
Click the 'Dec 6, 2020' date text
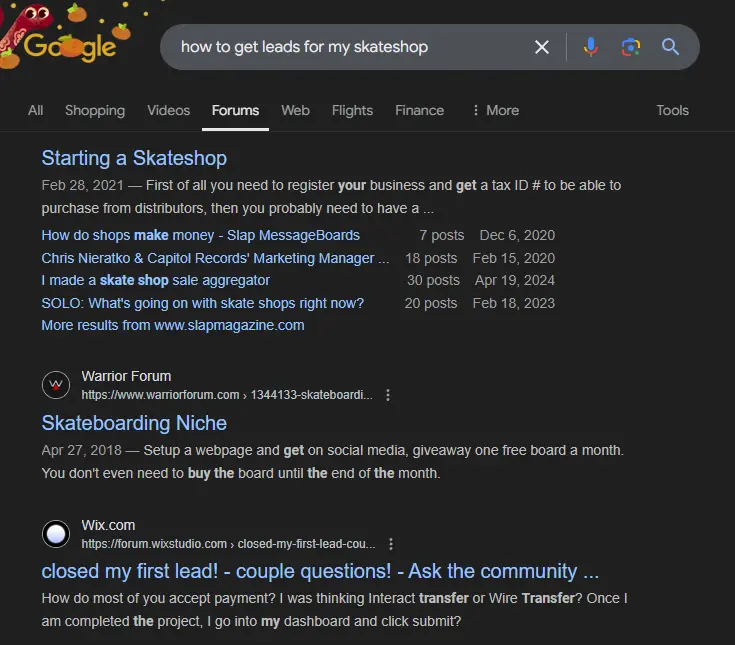click(x=517, y=235)
